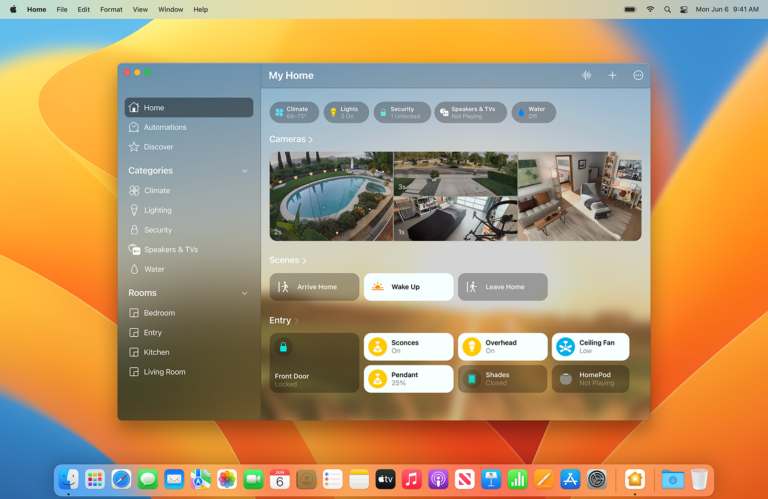Open the Help menu
768x499 pixels.
200,9
